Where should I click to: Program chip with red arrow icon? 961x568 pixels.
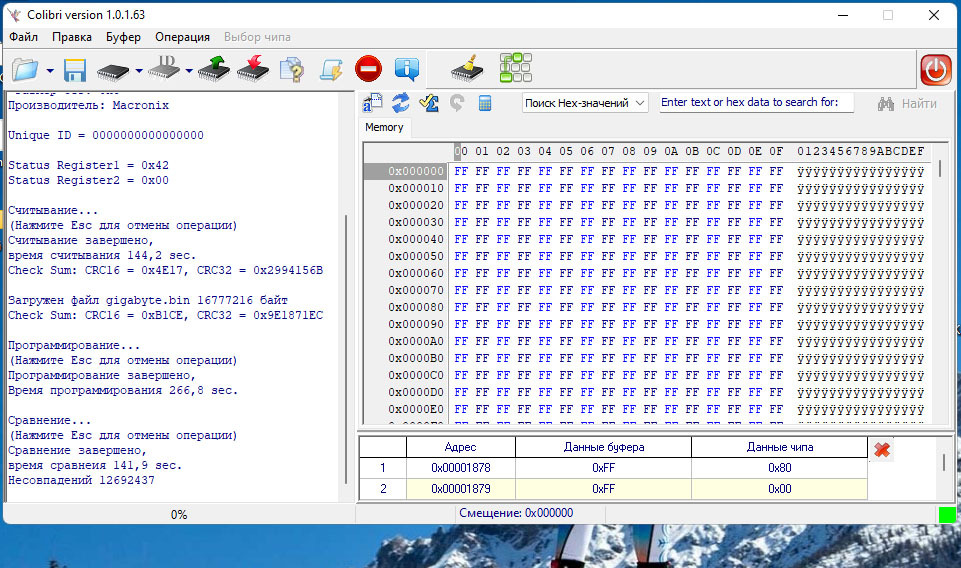pyautogui.click(x=253, y=69)
